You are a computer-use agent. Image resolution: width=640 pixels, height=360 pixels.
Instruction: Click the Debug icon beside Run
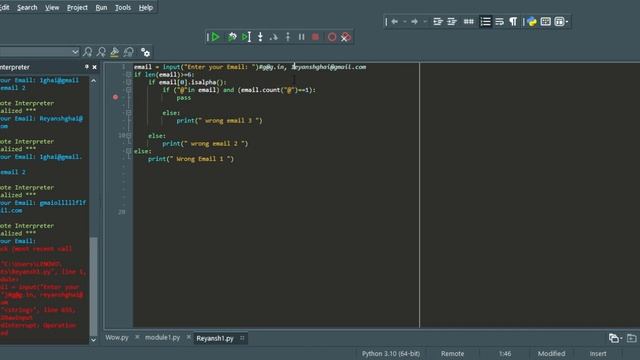[232, 37]
